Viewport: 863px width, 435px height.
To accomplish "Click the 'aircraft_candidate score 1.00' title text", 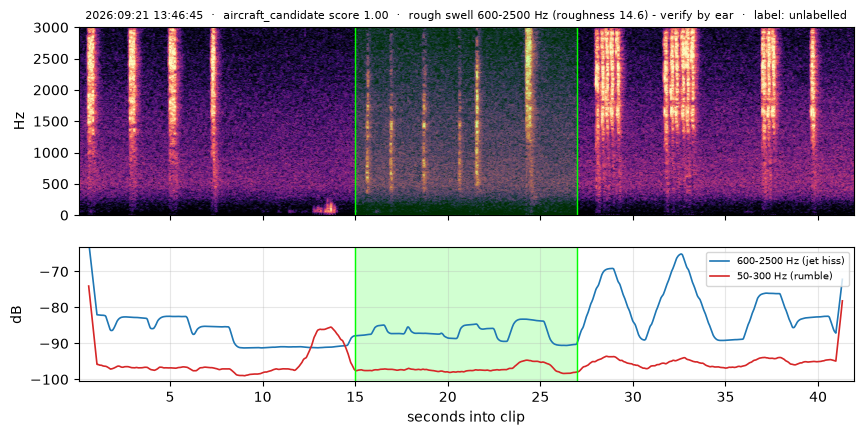I will [x=305, y=15].
